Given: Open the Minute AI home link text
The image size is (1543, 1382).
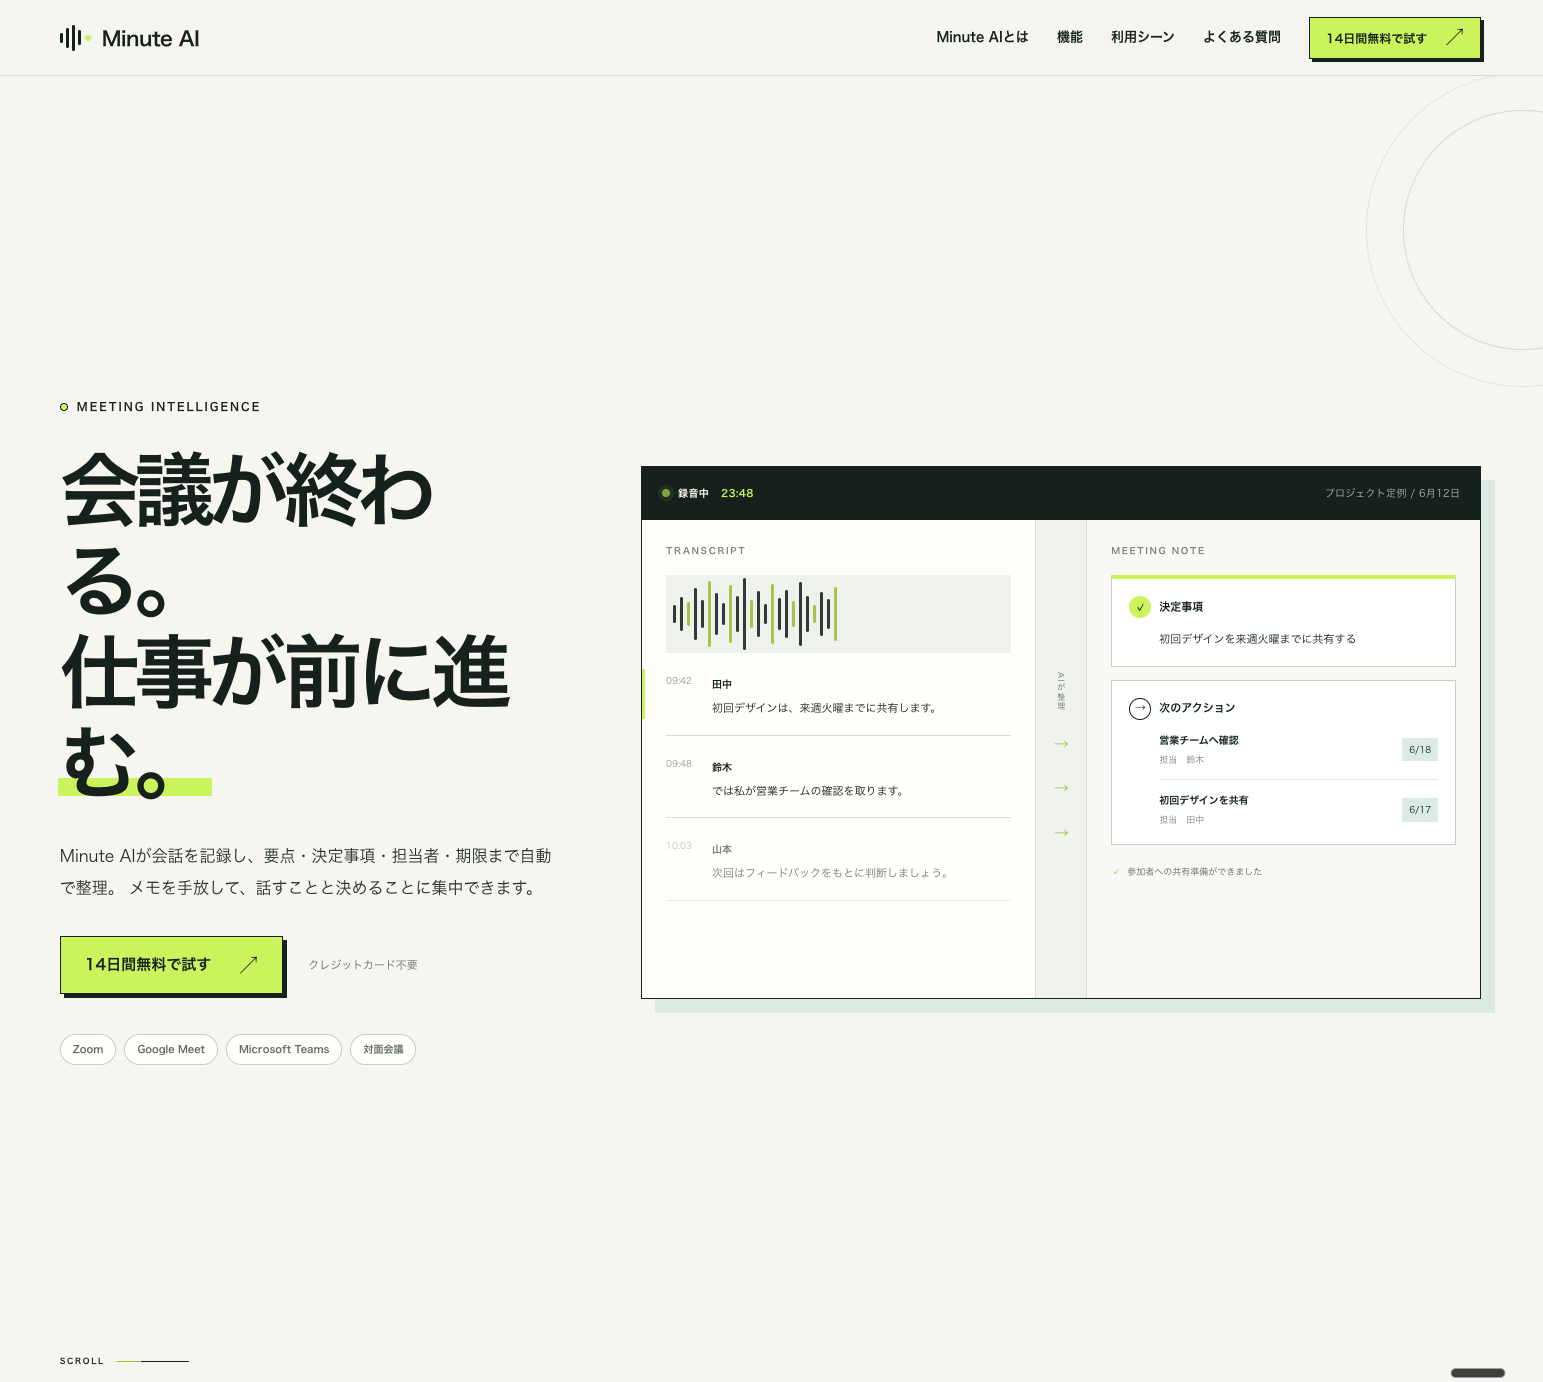Looking at the screenshot, I should (x=150, y=38).
